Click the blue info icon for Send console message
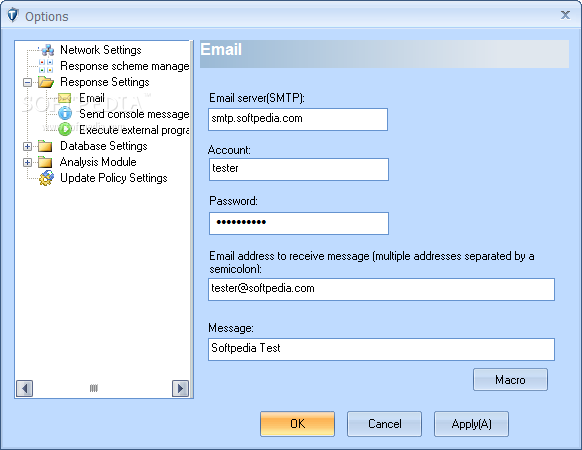 click(x=65, y=114)
